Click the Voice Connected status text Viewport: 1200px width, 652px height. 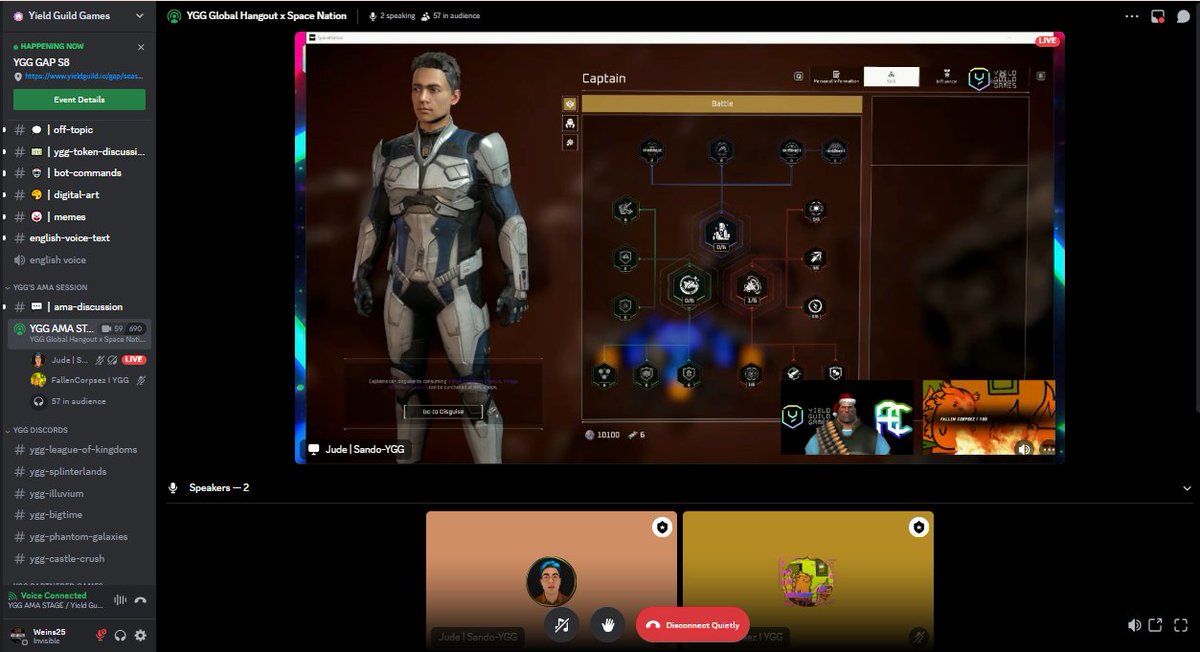[x=54, y=595]
